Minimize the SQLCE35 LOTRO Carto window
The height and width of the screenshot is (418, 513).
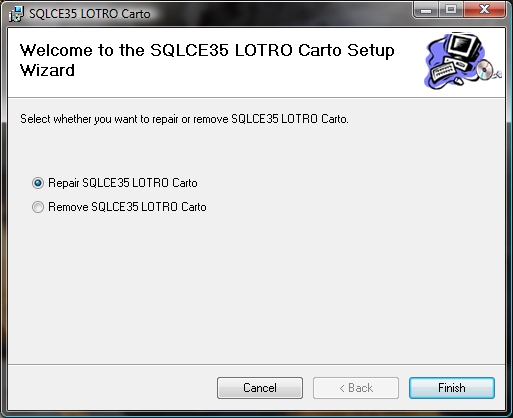click(426, 9)
